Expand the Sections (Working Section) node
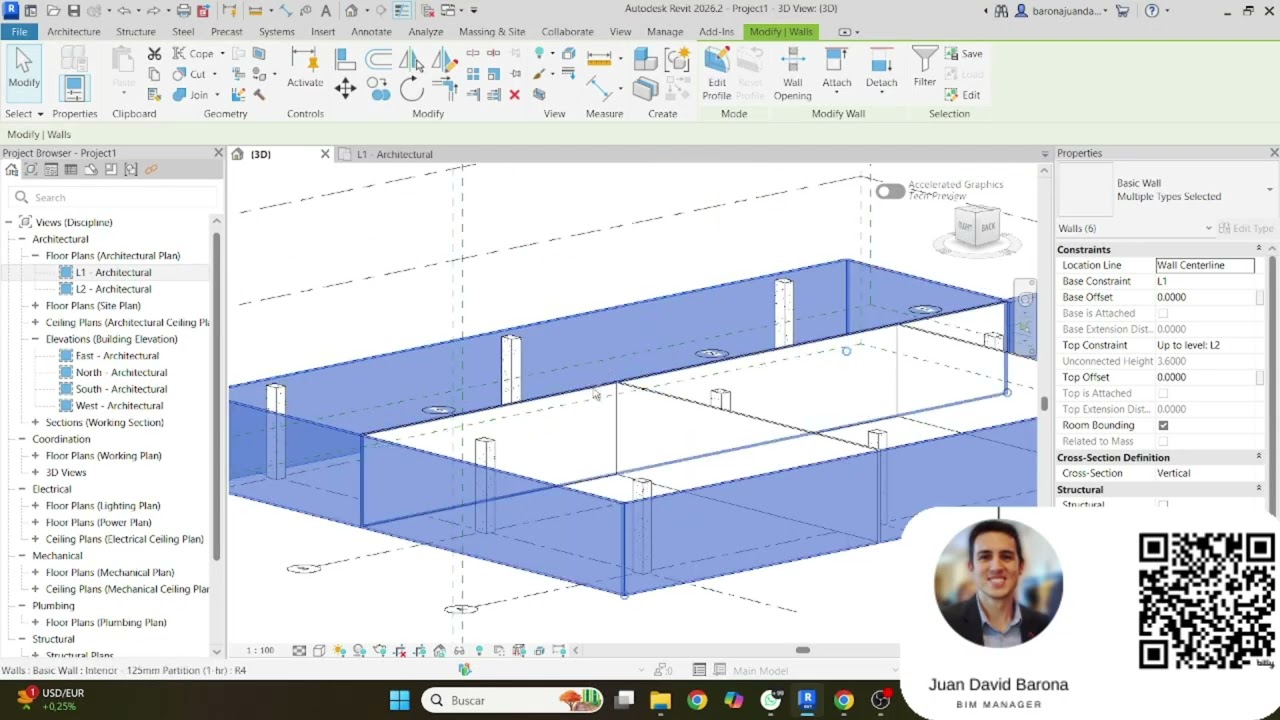This screenshot has width=1280, height=720. click(35, 422)
